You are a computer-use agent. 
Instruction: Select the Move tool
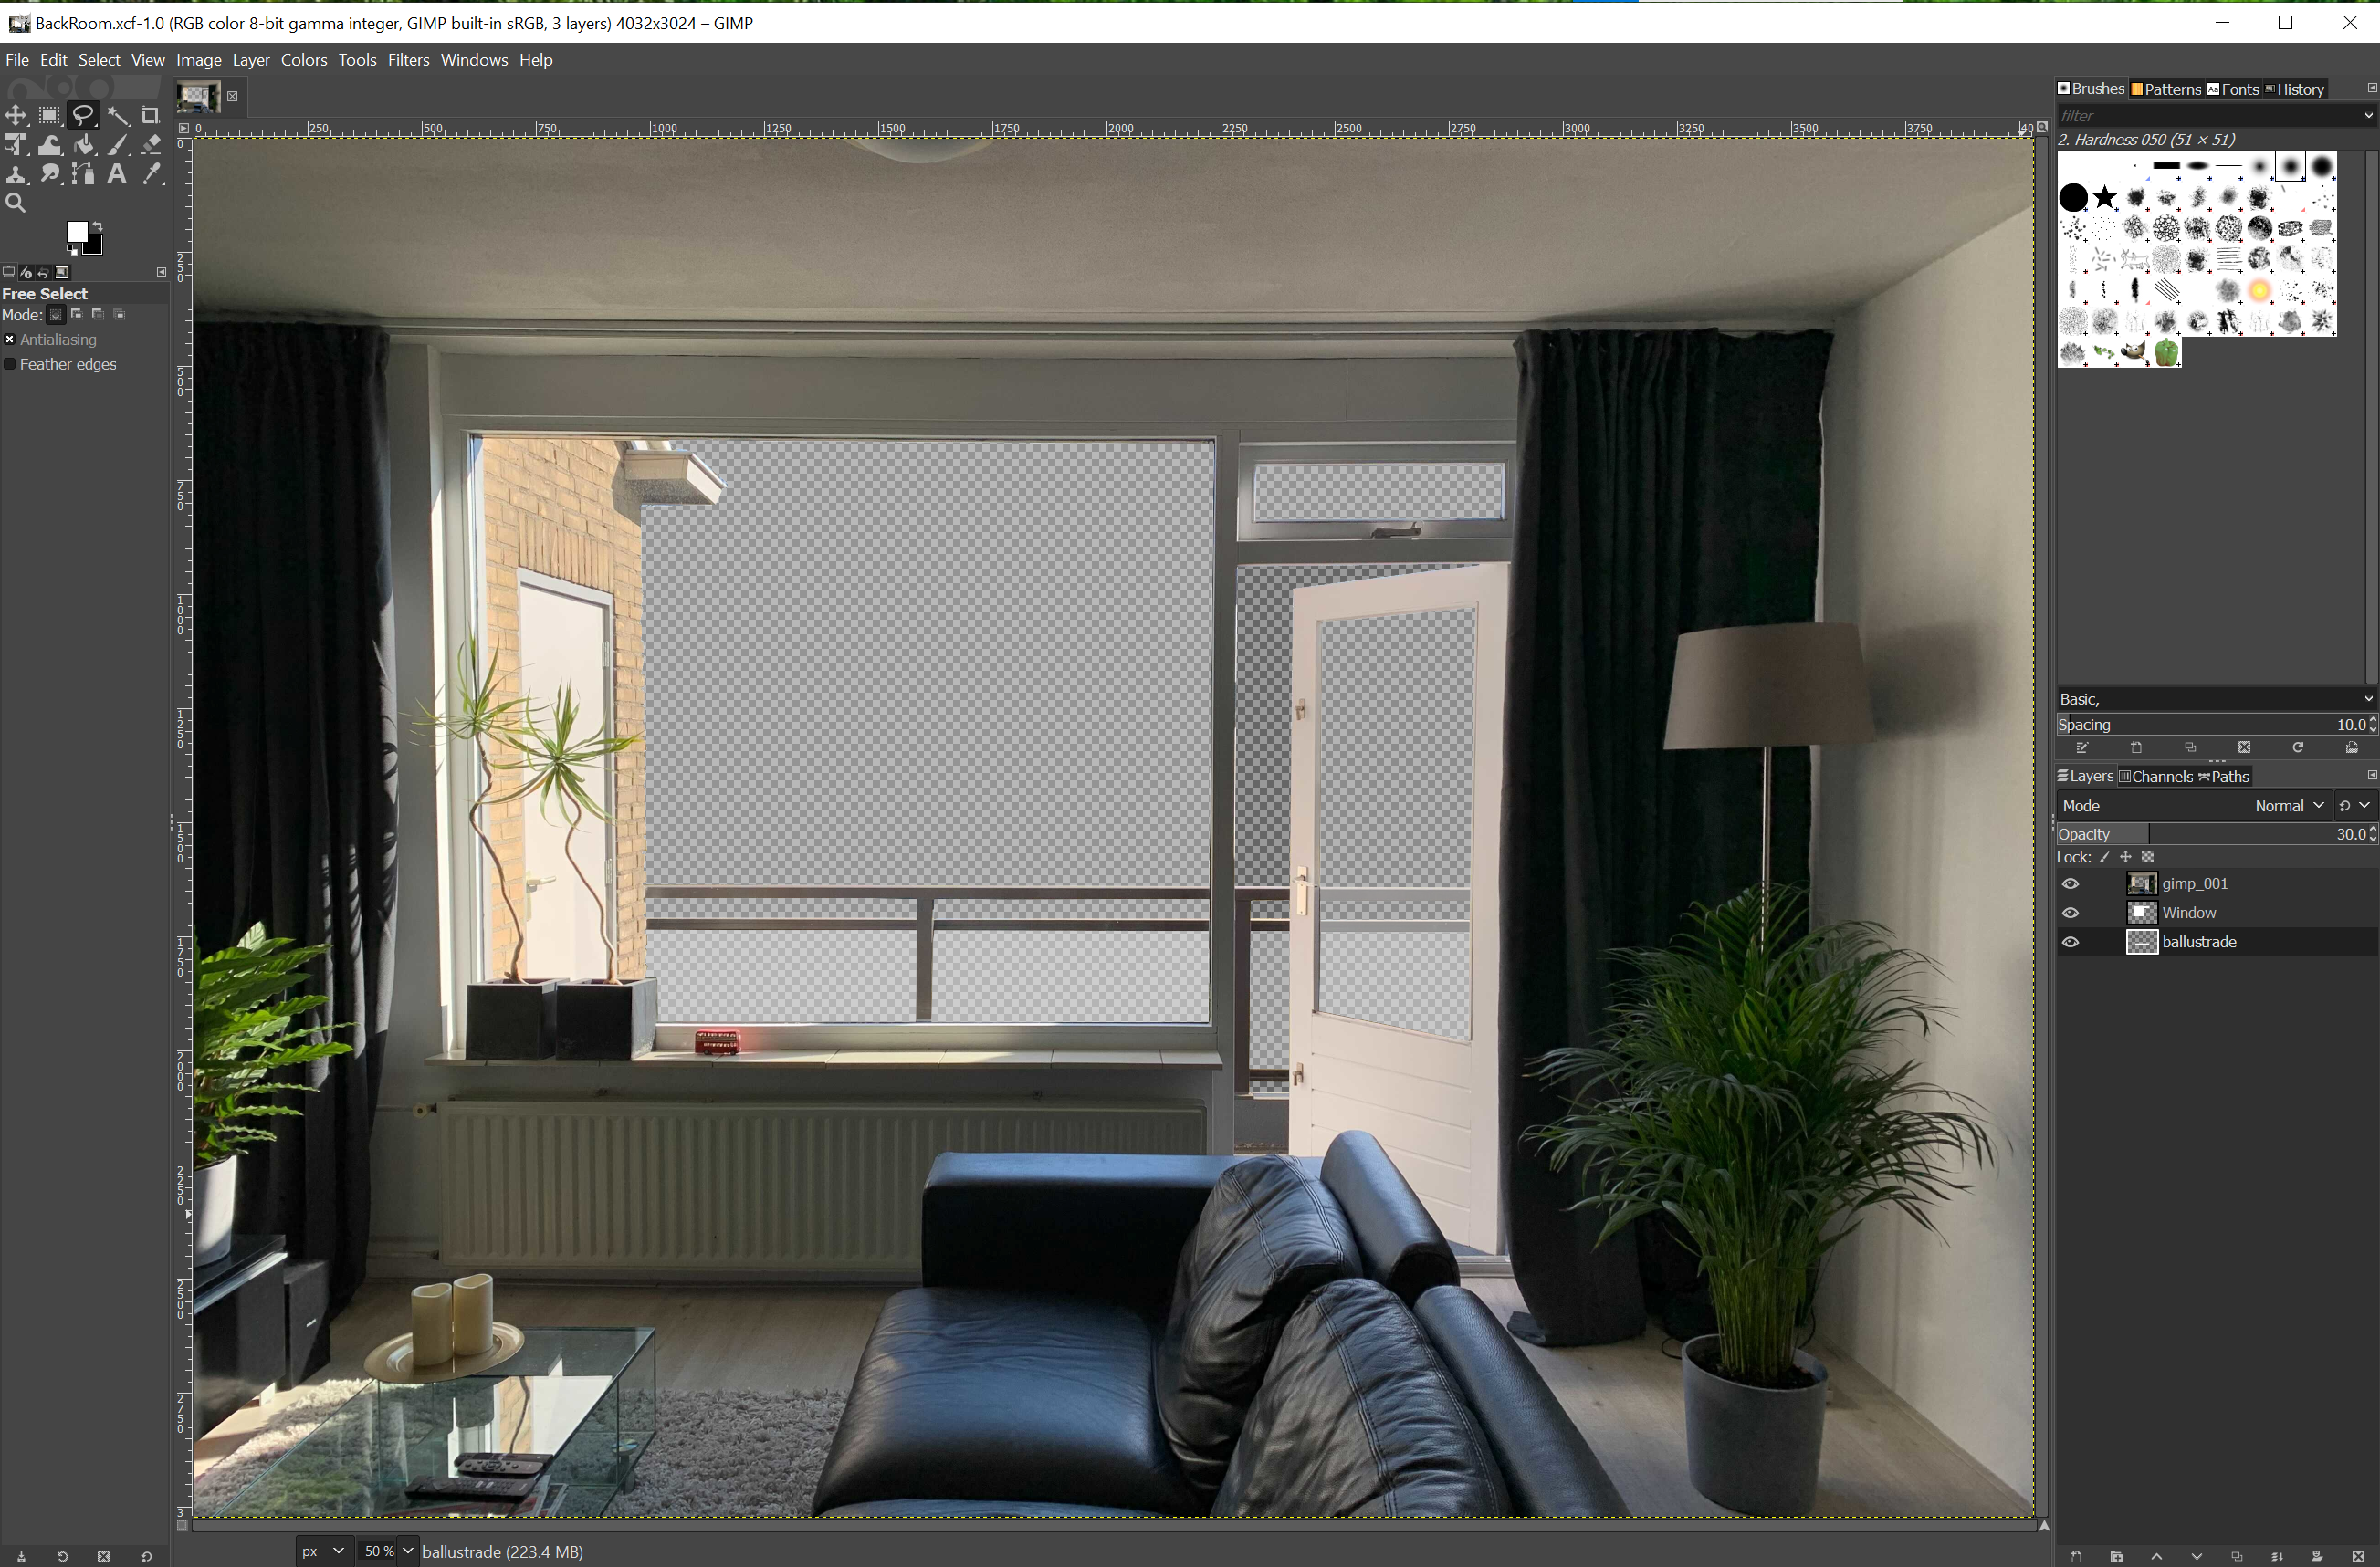[16, 116]
